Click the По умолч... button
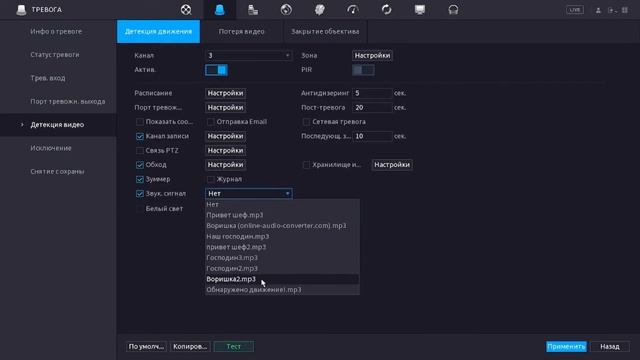 146,347
